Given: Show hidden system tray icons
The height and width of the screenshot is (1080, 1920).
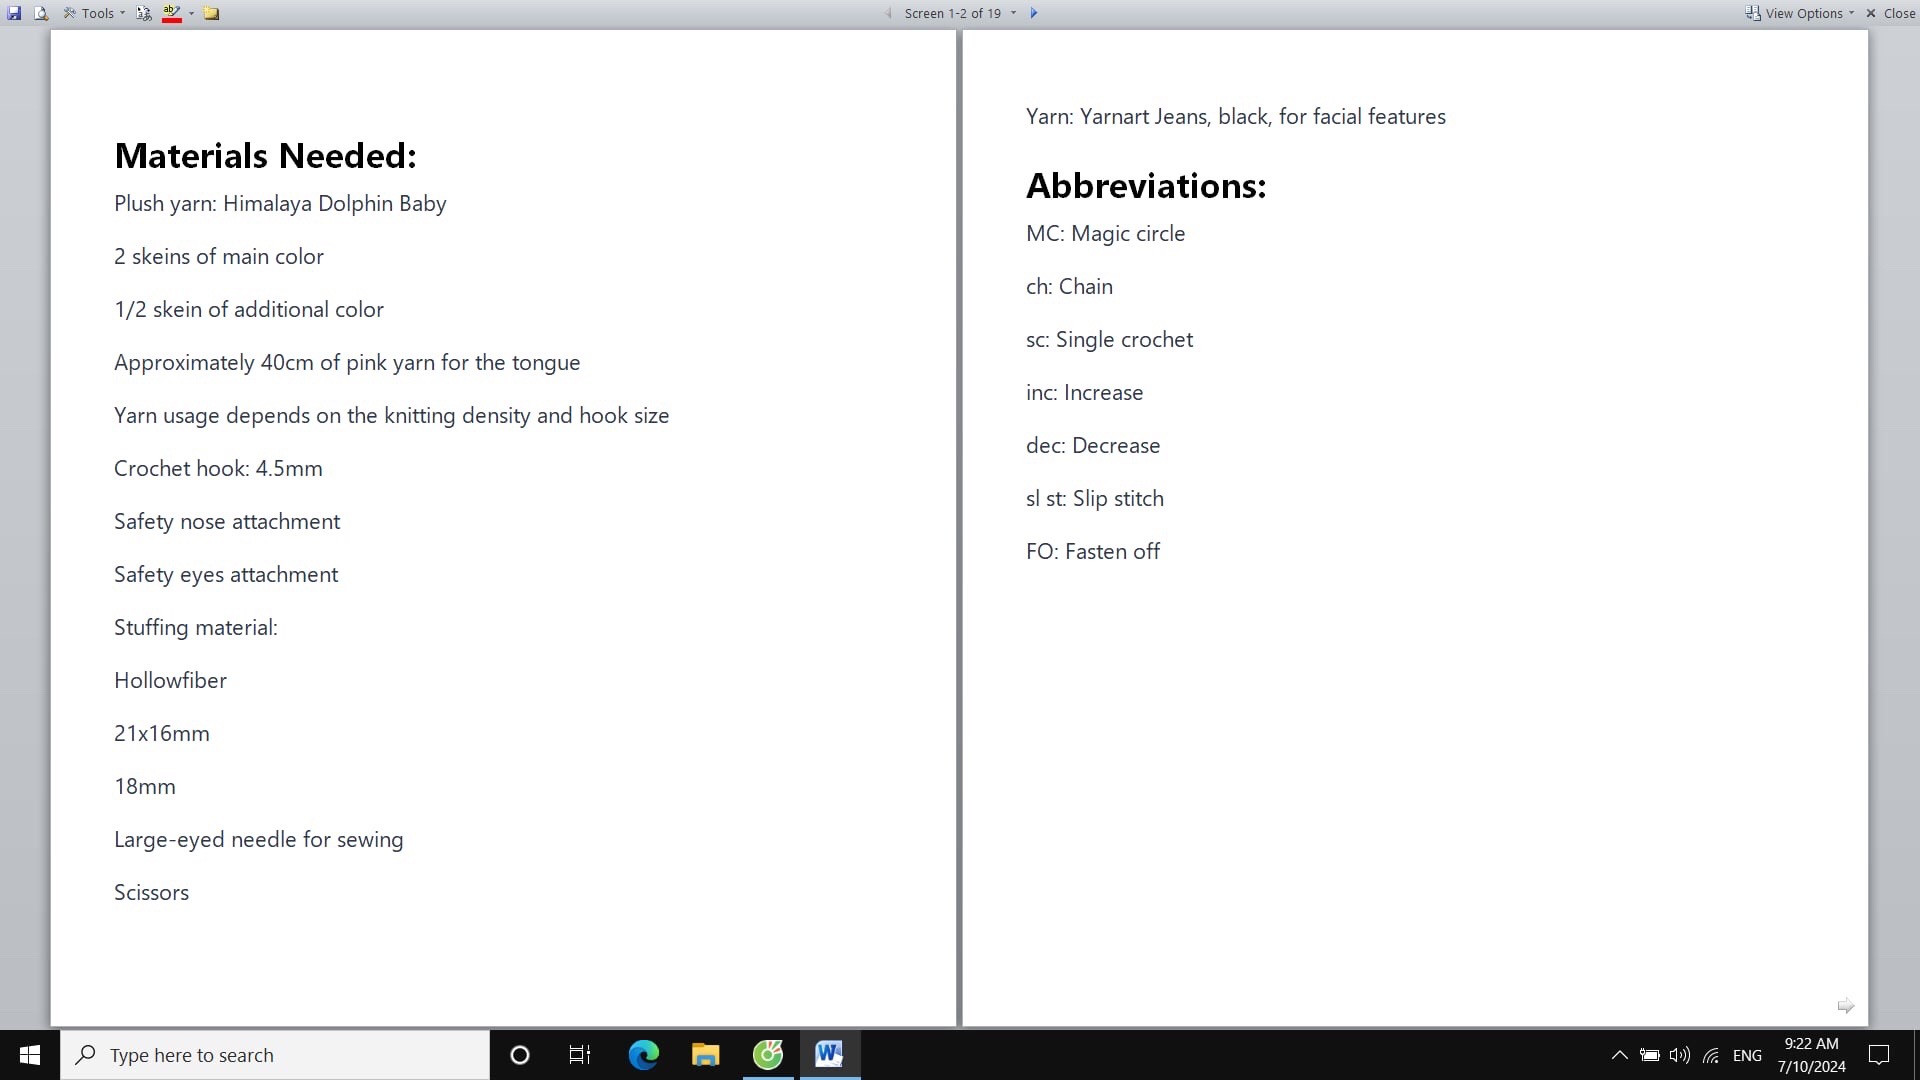Looking at the screenshot, I should click(x=1619, y=1055).
